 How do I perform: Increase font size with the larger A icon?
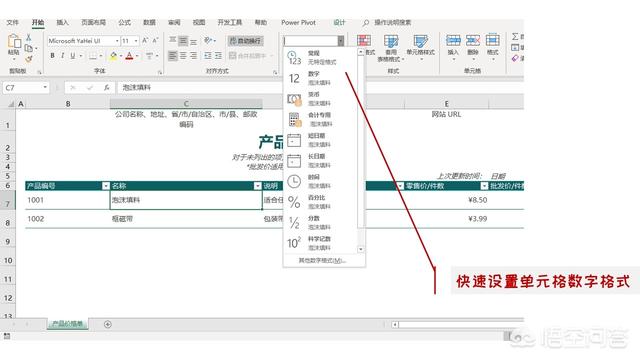pyautogui.click(x=145, y=40)
